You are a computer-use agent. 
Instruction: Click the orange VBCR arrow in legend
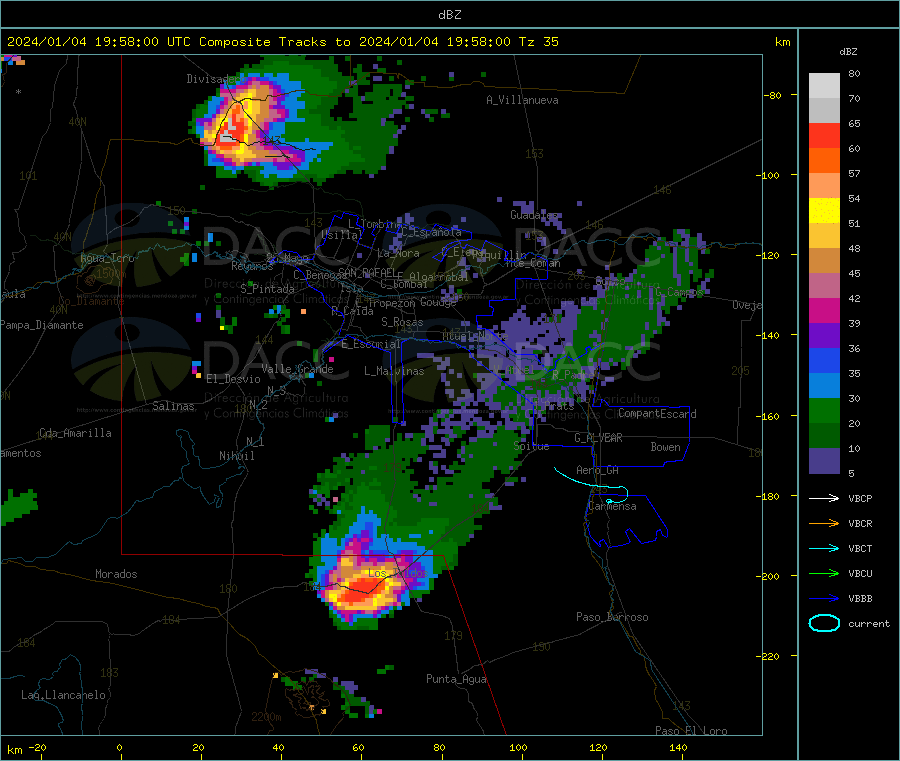[x=824, y=523]
